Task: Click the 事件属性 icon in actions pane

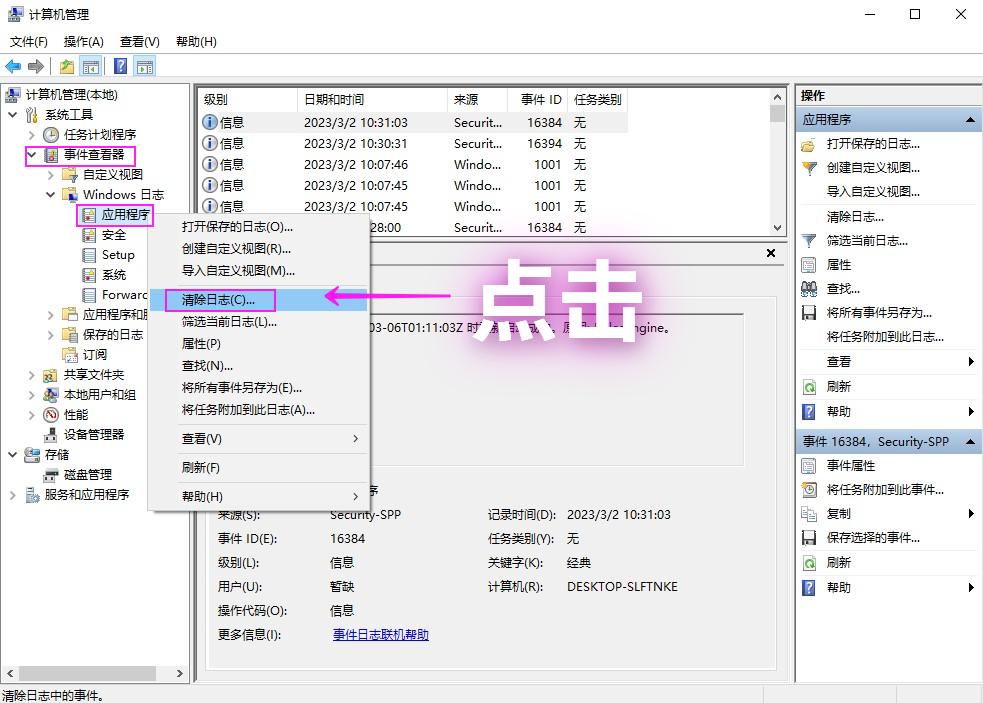Action: (x=809, y=466)
